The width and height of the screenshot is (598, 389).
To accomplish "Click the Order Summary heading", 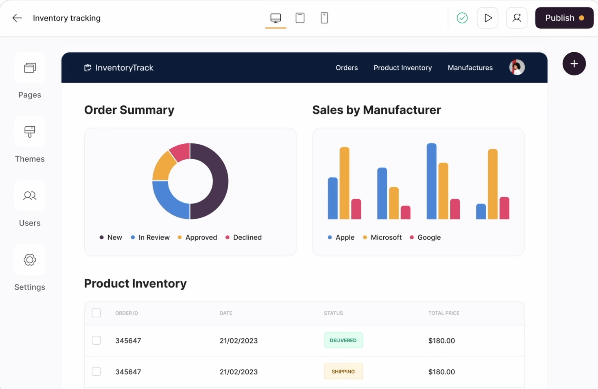I will 129,110.
